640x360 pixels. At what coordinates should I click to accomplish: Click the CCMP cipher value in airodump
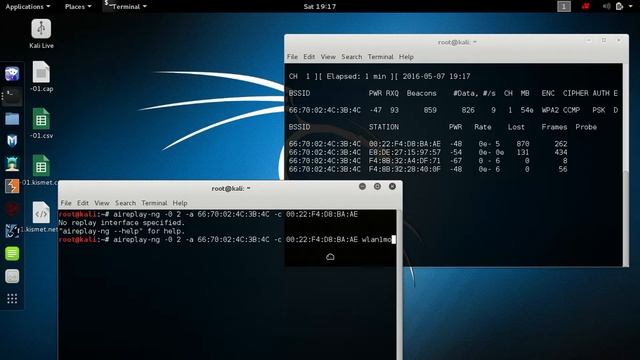pos(571,110)
